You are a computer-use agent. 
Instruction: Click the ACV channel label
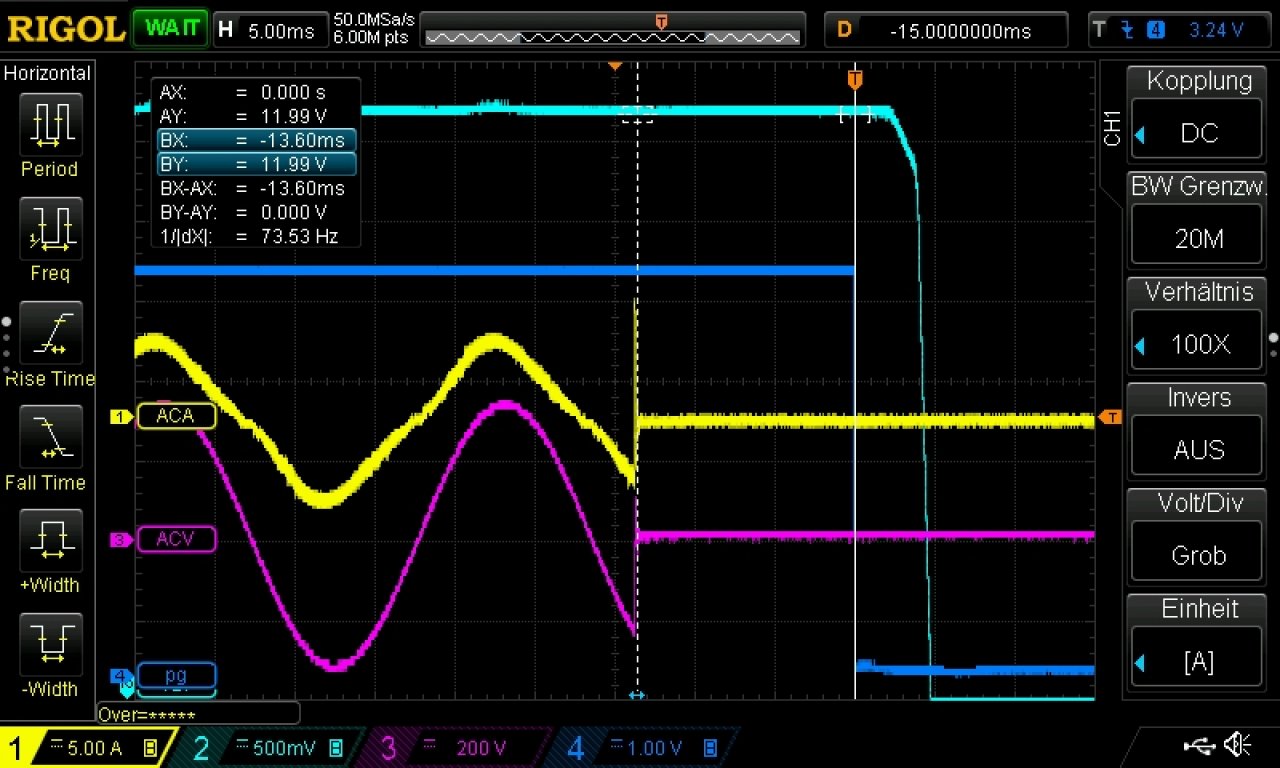176,540
